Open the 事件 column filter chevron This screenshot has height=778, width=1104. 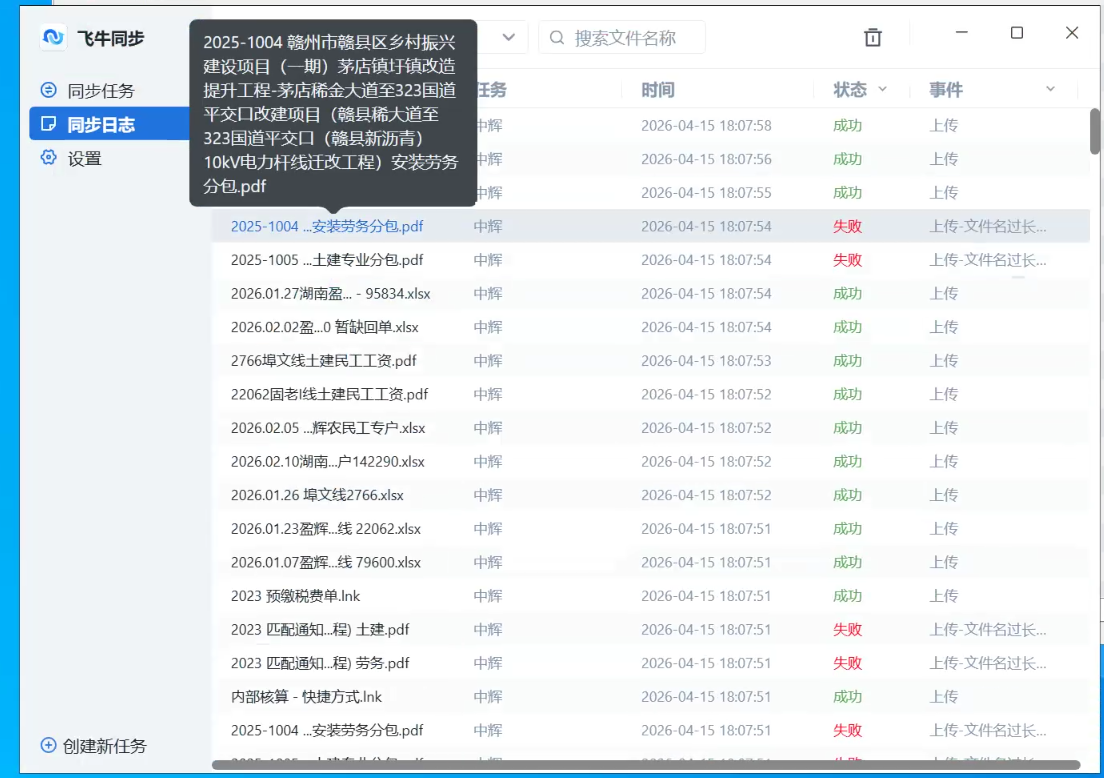pos(1050,89)
